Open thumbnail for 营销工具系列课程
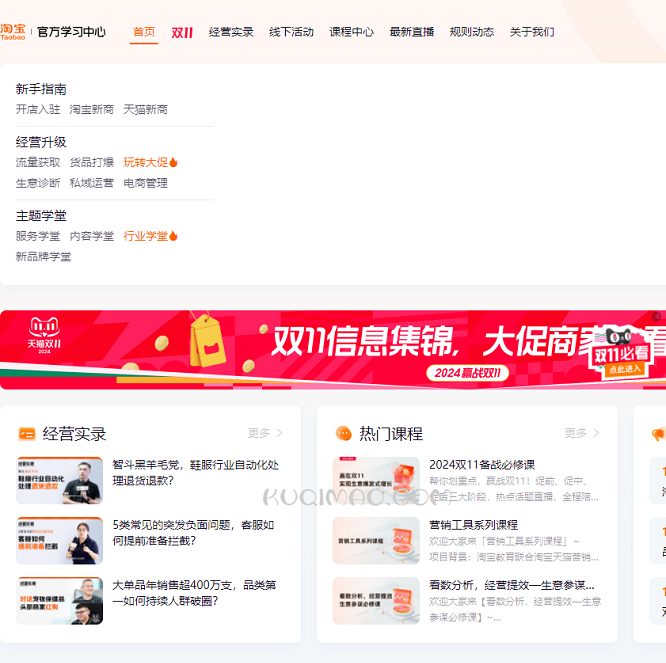 376,540
